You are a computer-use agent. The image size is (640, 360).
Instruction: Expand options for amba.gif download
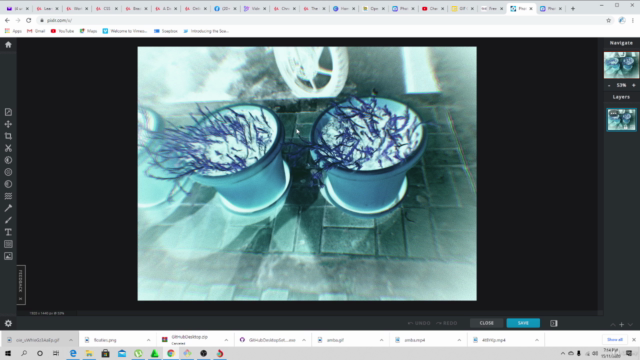coord(381,340)
